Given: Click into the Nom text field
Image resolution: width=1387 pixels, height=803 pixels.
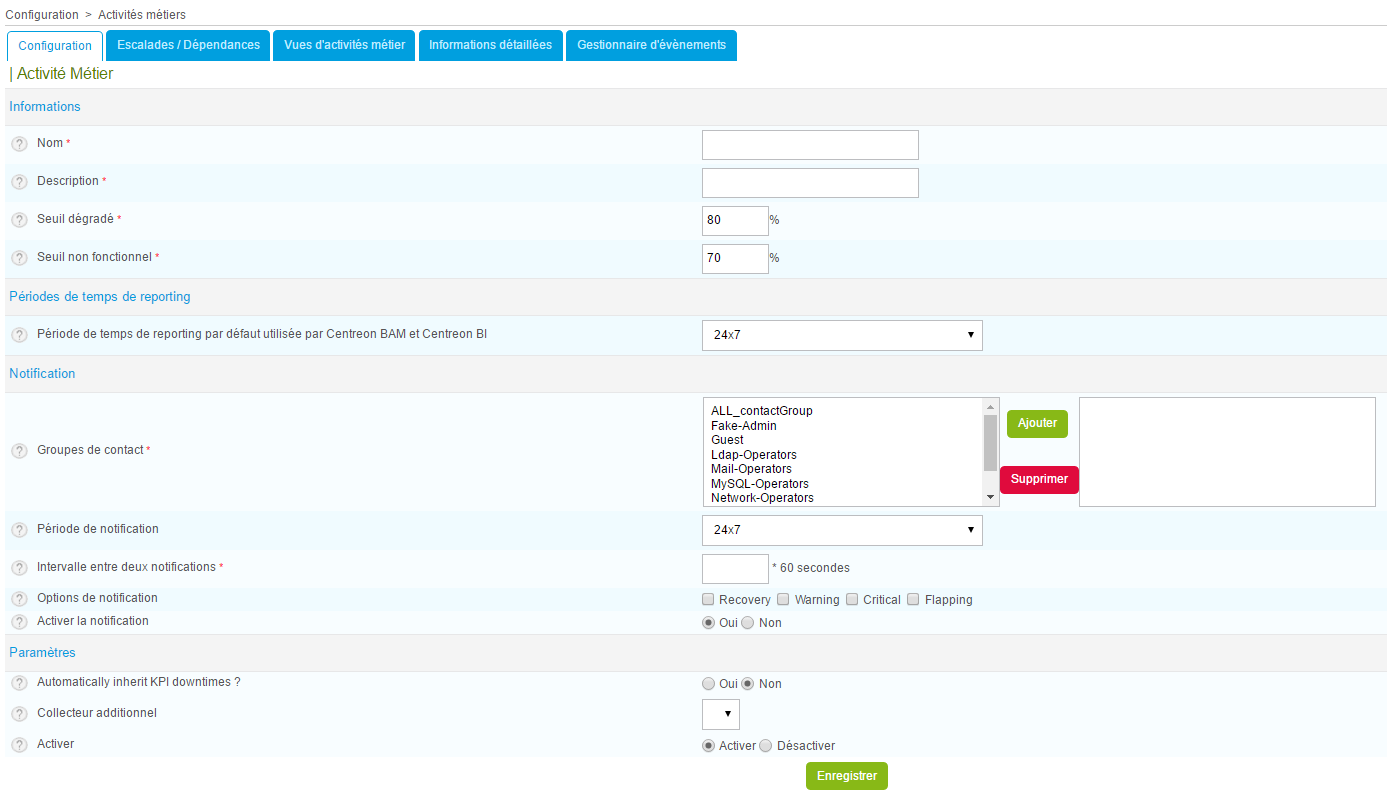Looking at the screenshot, I should pyautogui.click(x=810, y=145).
